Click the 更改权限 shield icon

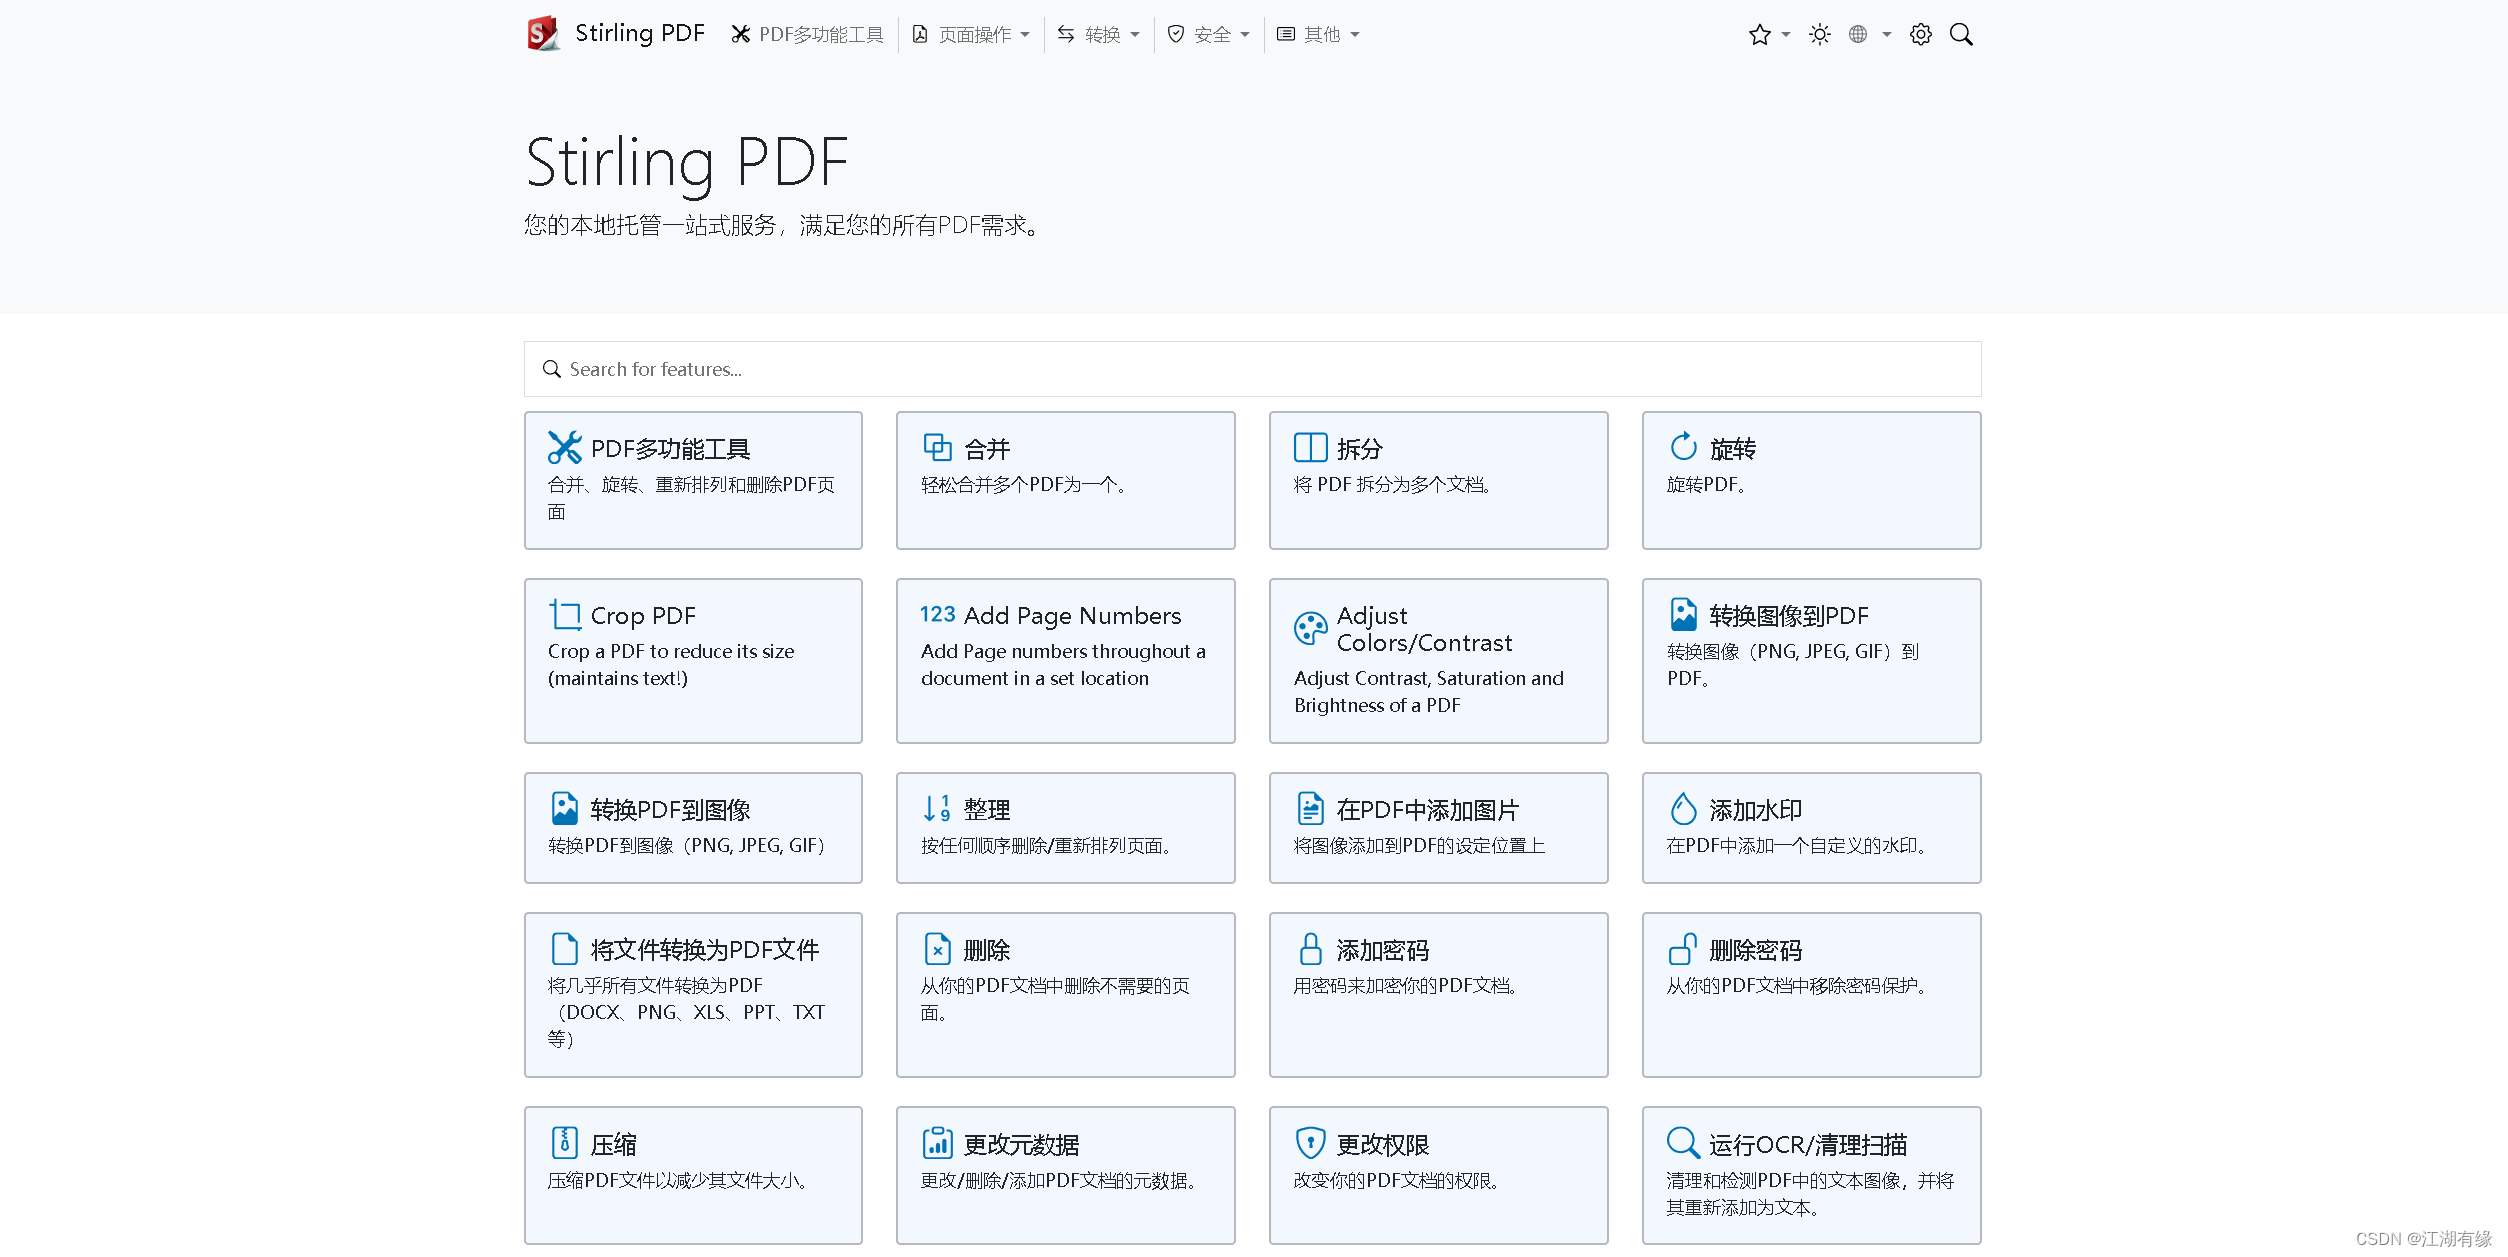pyautogui.click(x=1310, y=1142)
